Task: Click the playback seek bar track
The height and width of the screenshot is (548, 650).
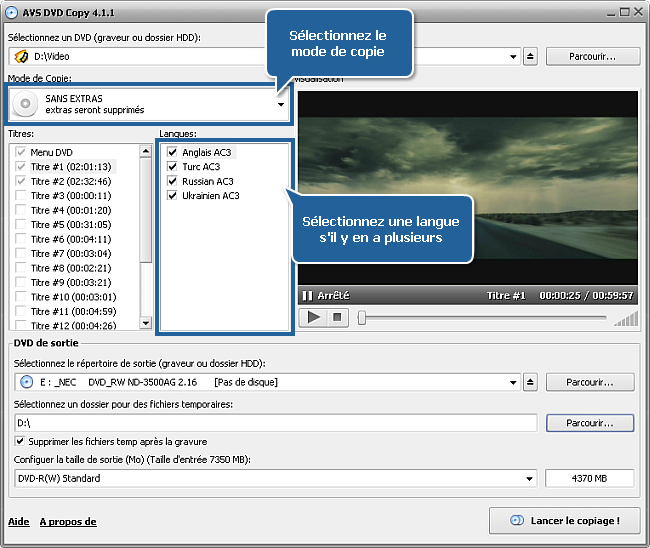Action: coord(485,318)
